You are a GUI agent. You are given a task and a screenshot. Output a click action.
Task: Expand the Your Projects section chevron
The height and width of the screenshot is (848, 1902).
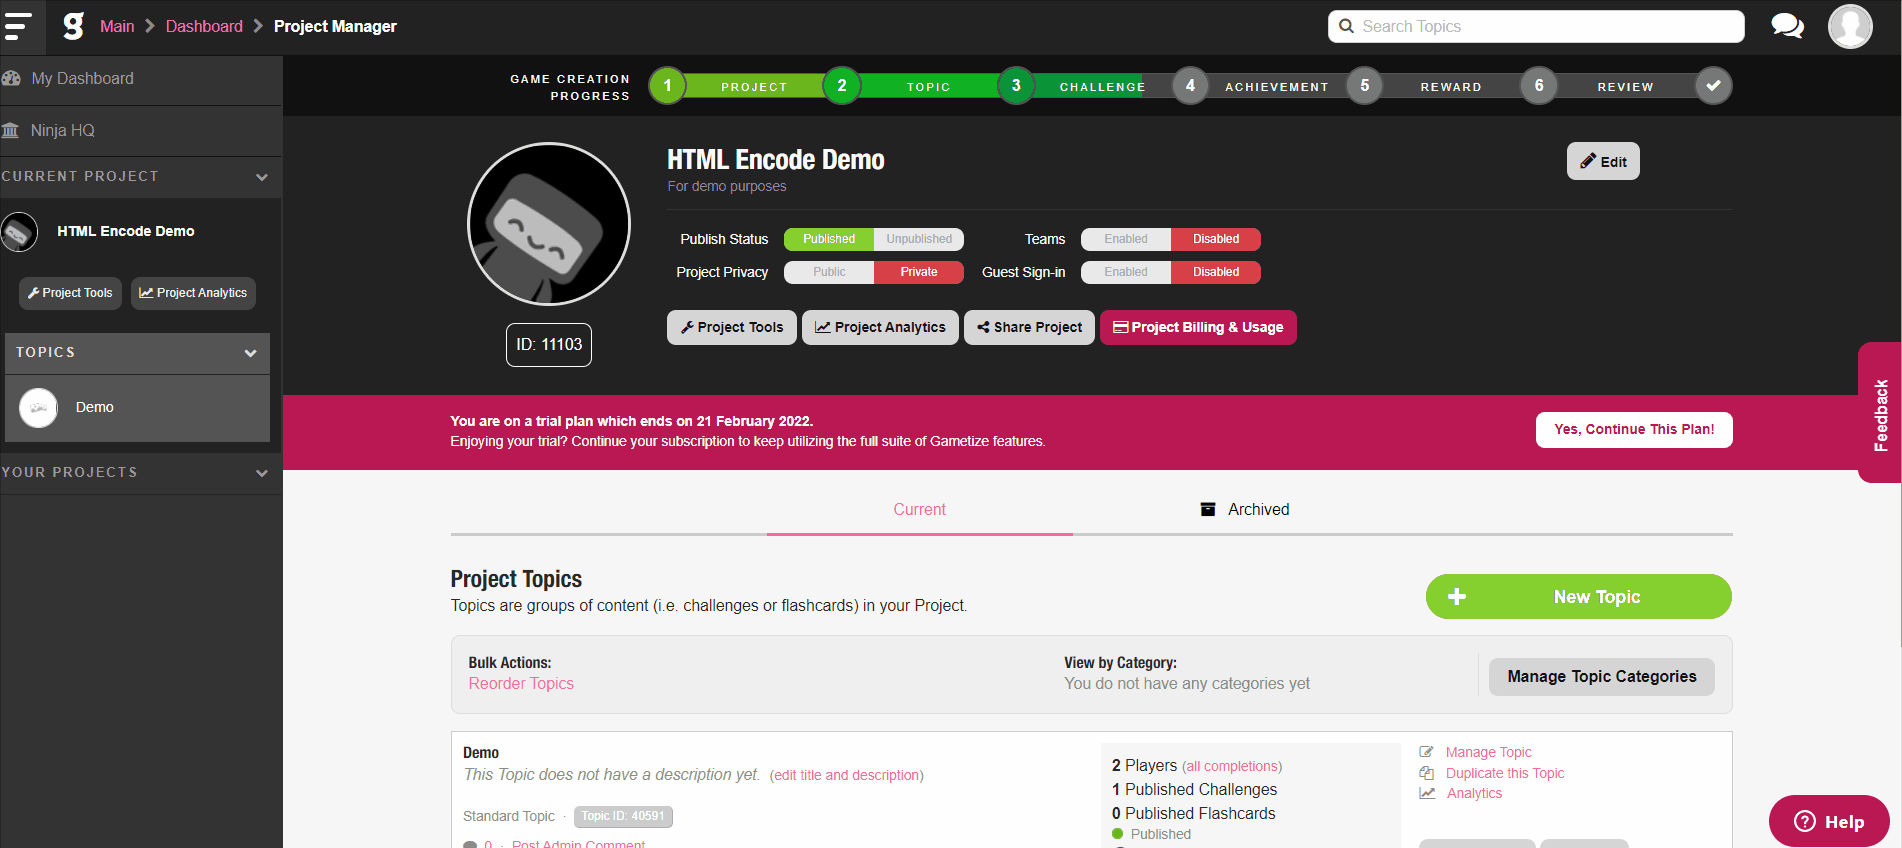(262, 473)
